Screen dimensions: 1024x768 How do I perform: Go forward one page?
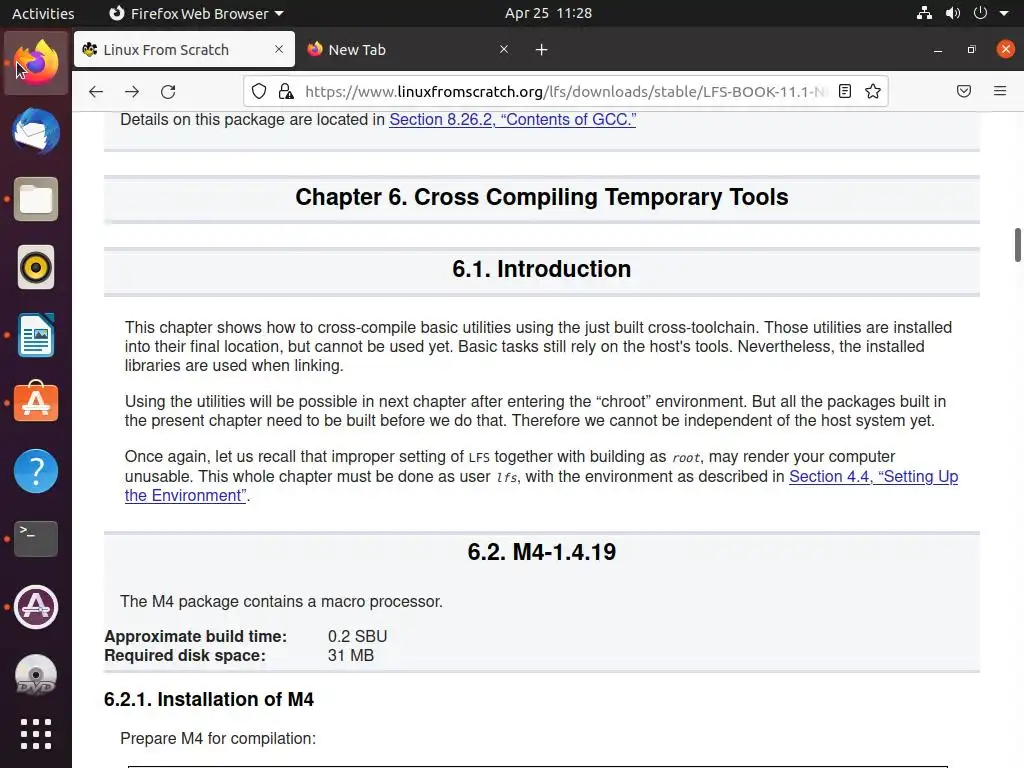pyautogui.click(x=132, y=91)
